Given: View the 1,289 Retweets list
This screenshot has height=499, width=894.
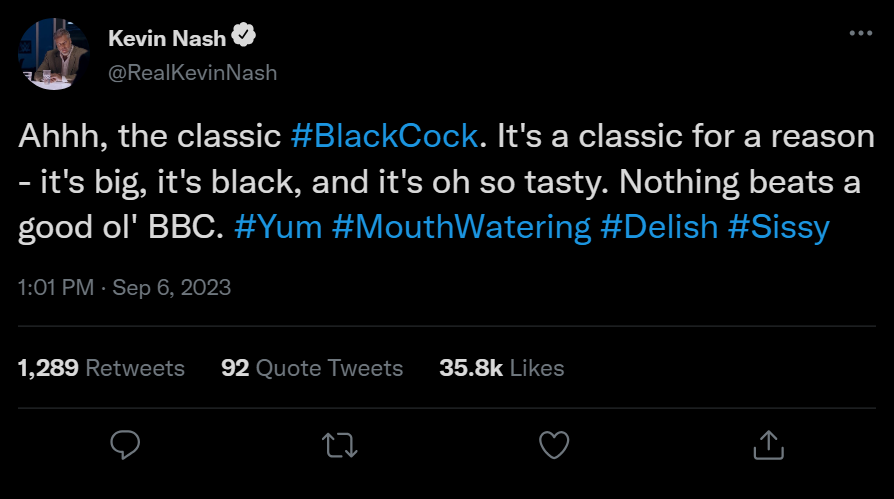Looking at the screenshot, I should pos(101,368).
